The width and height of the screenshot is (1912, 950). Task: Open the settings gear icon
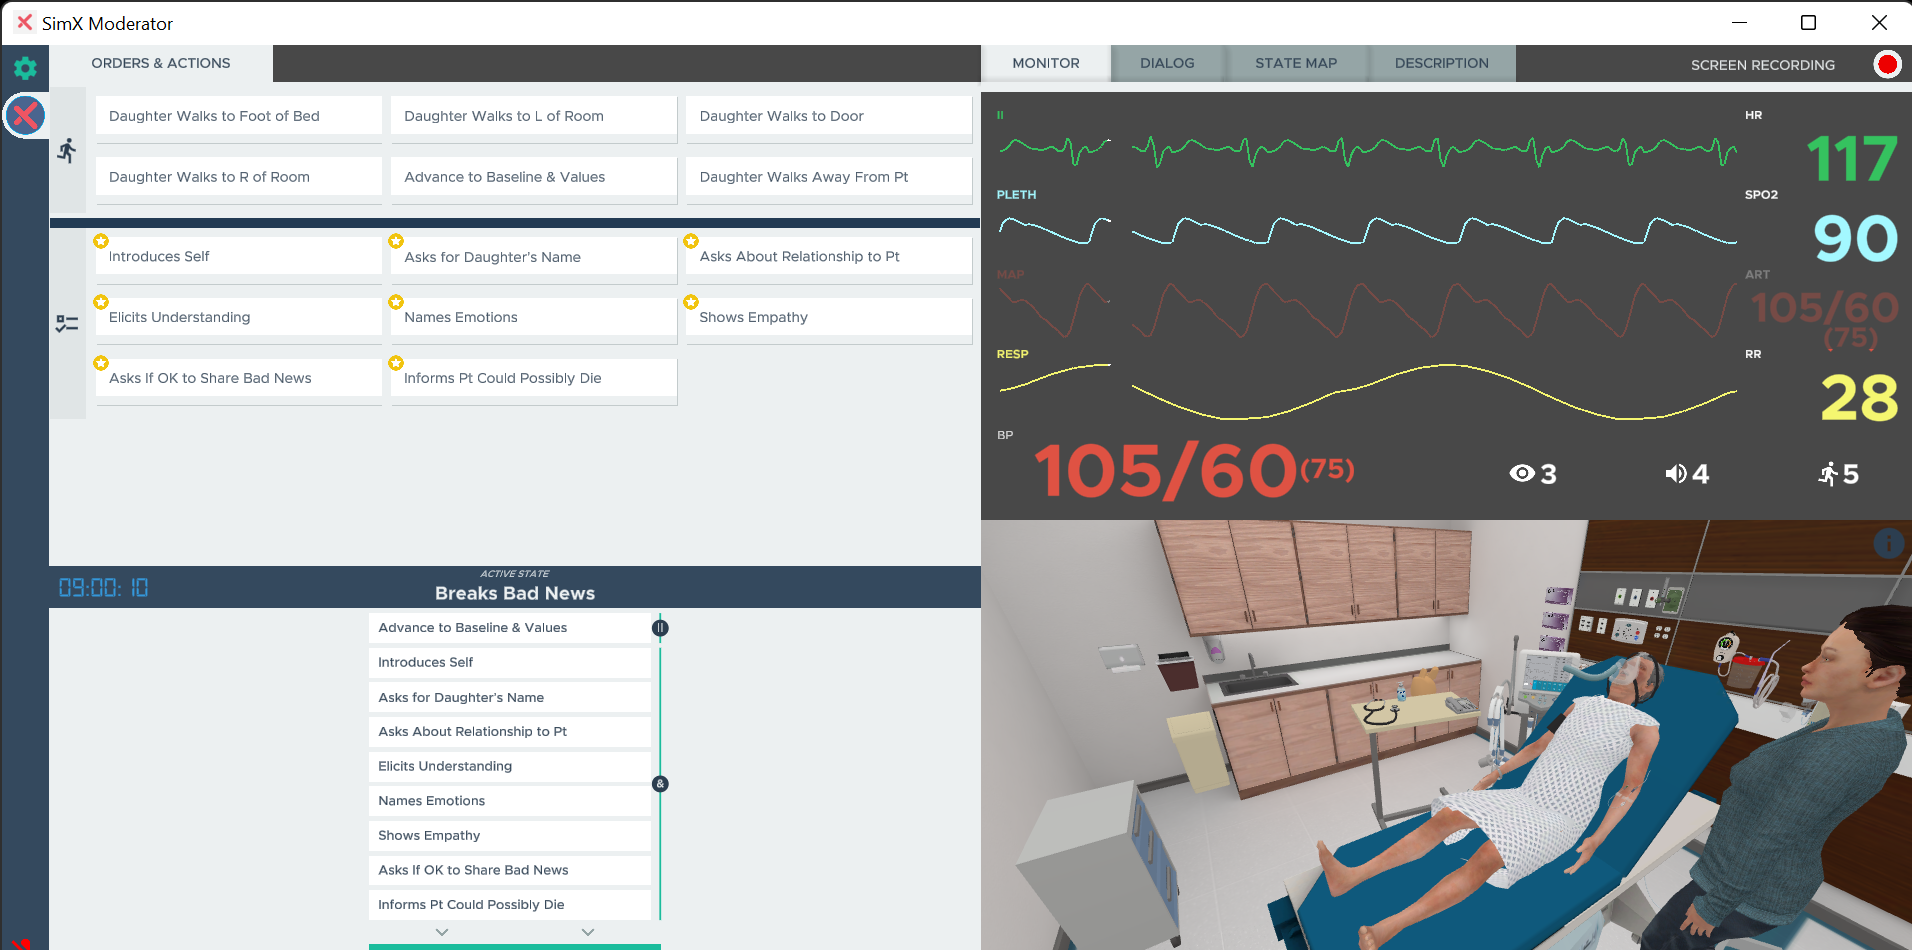[x=25, y=68]
